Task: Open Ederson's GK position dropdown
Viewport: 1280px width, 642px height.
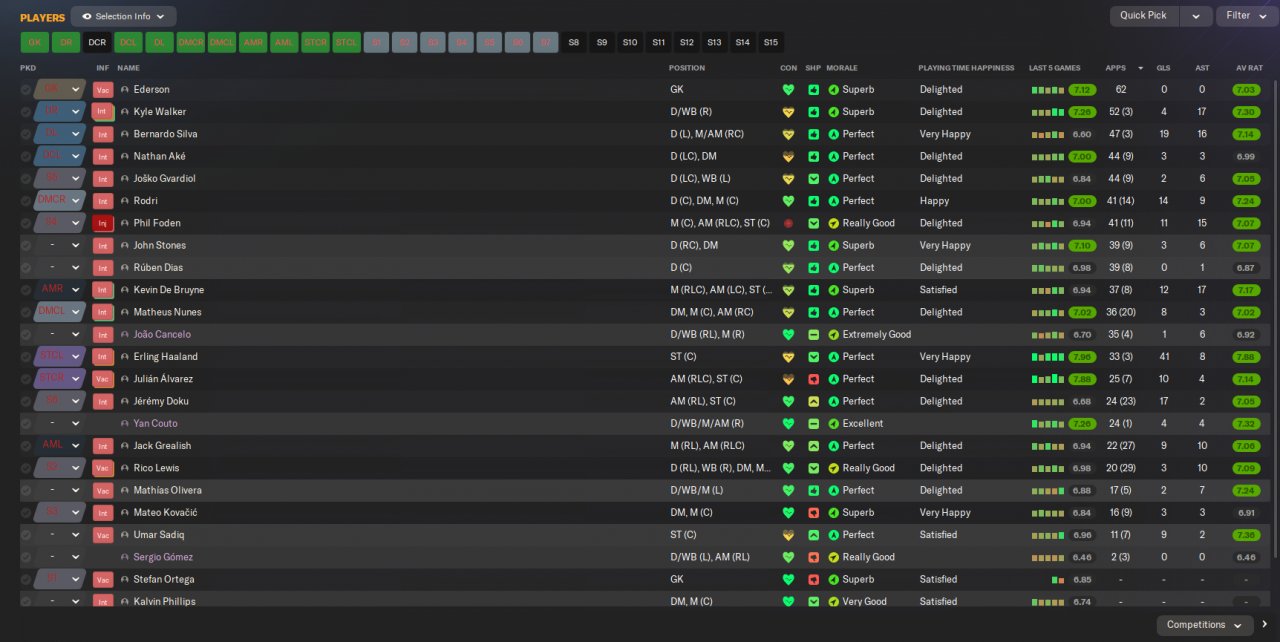Action: click(x=60, y=90)
